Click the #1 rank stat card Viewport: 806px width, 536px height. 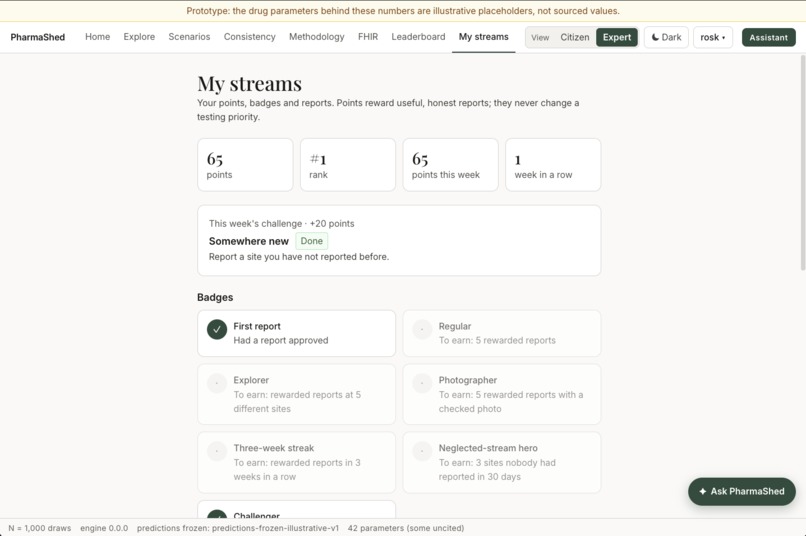tap(348, 164)
